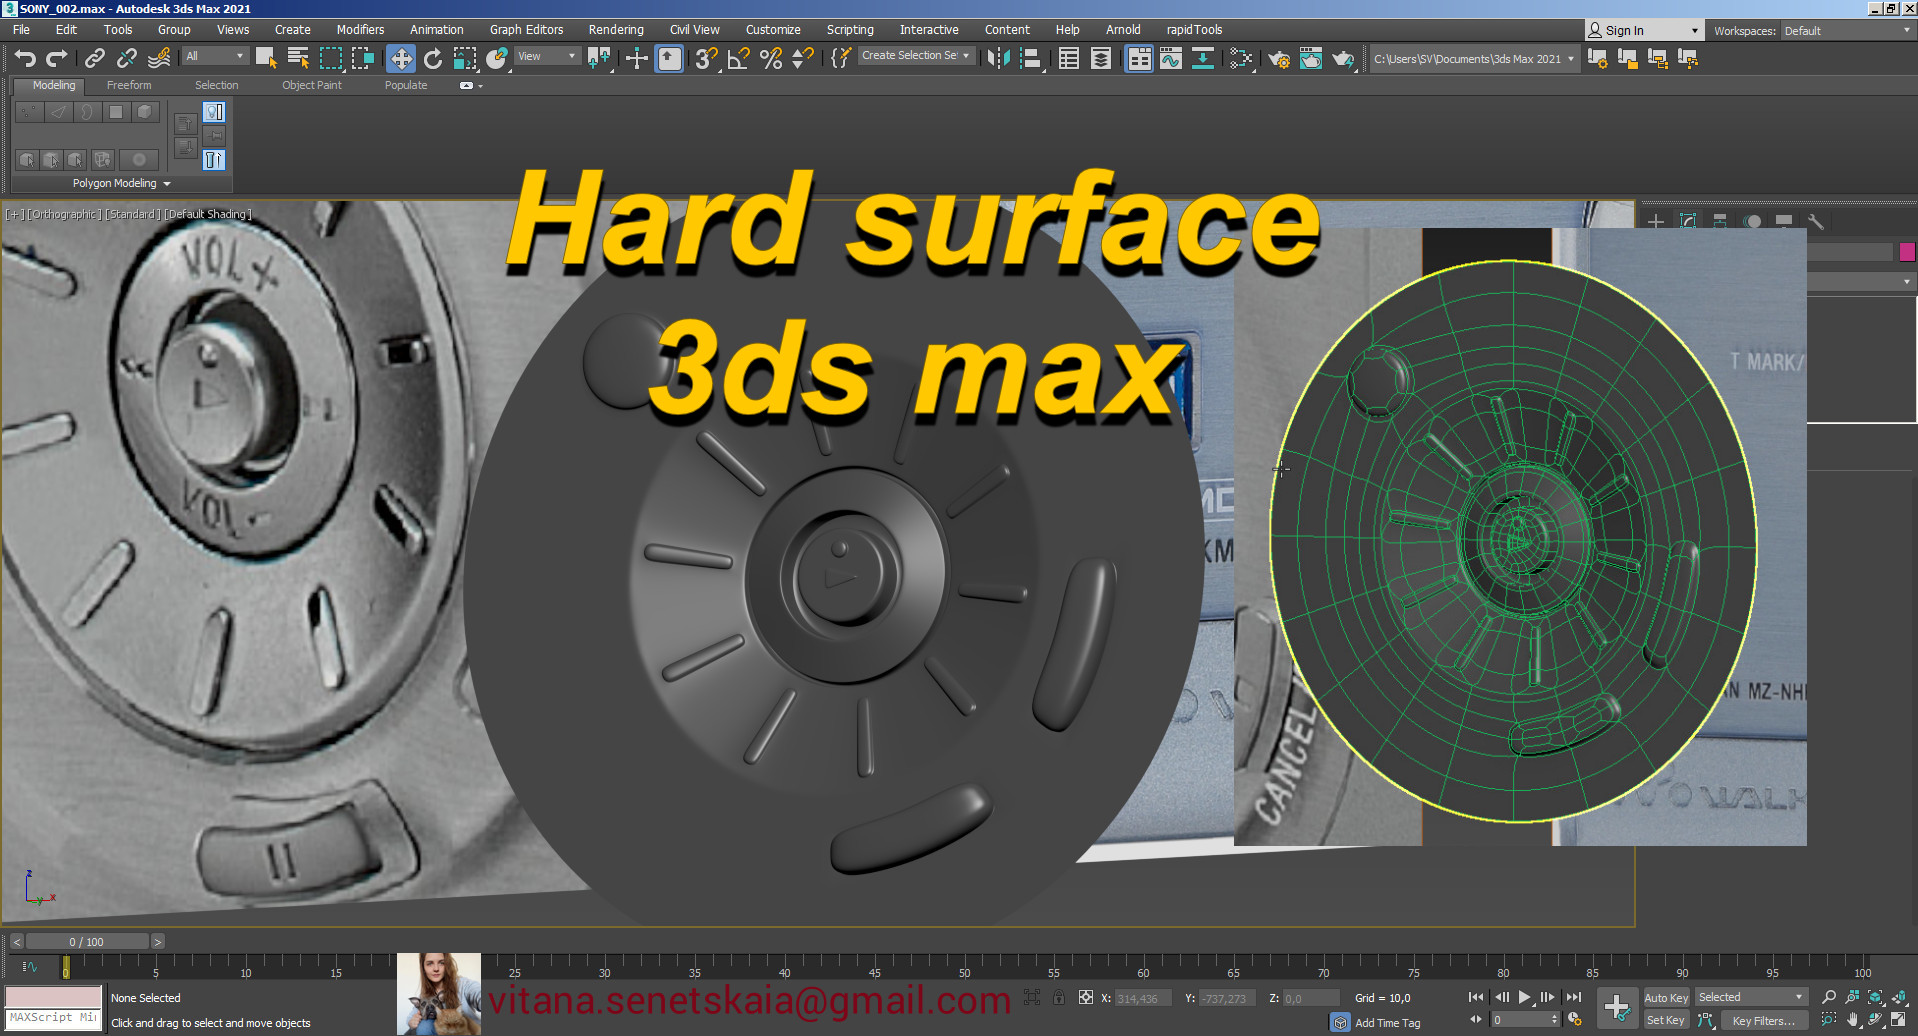Open key mode Selected dropdown
This screenshot has width=1918, height=1036.
tap(1751, 997)
